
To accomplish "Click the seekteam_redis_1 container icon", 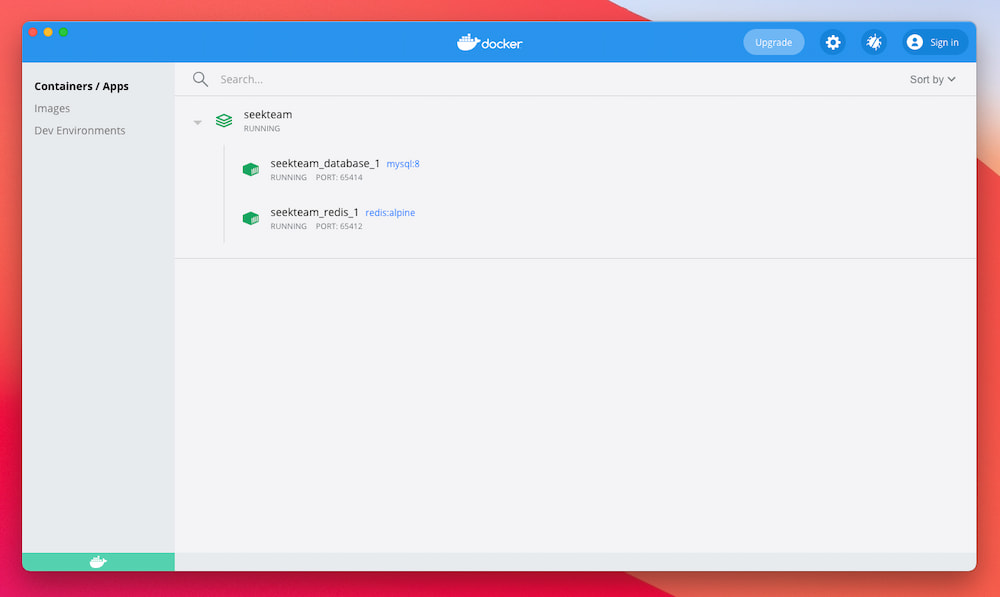I will pos(251,219).
